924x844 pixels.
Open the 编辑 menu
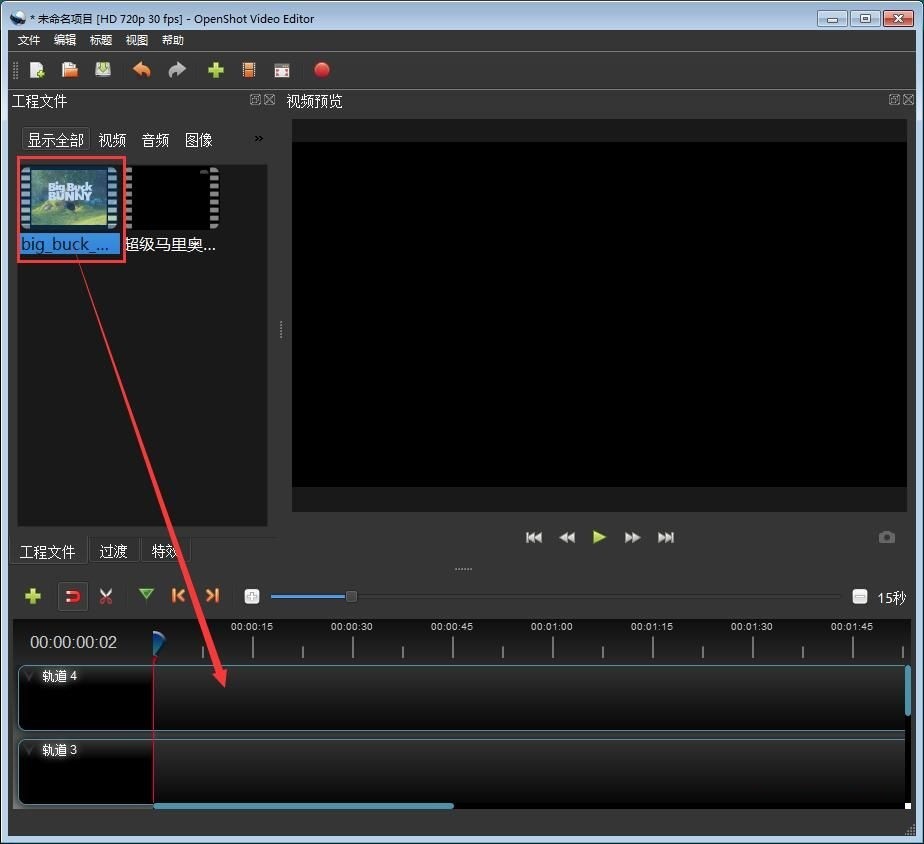65,40
